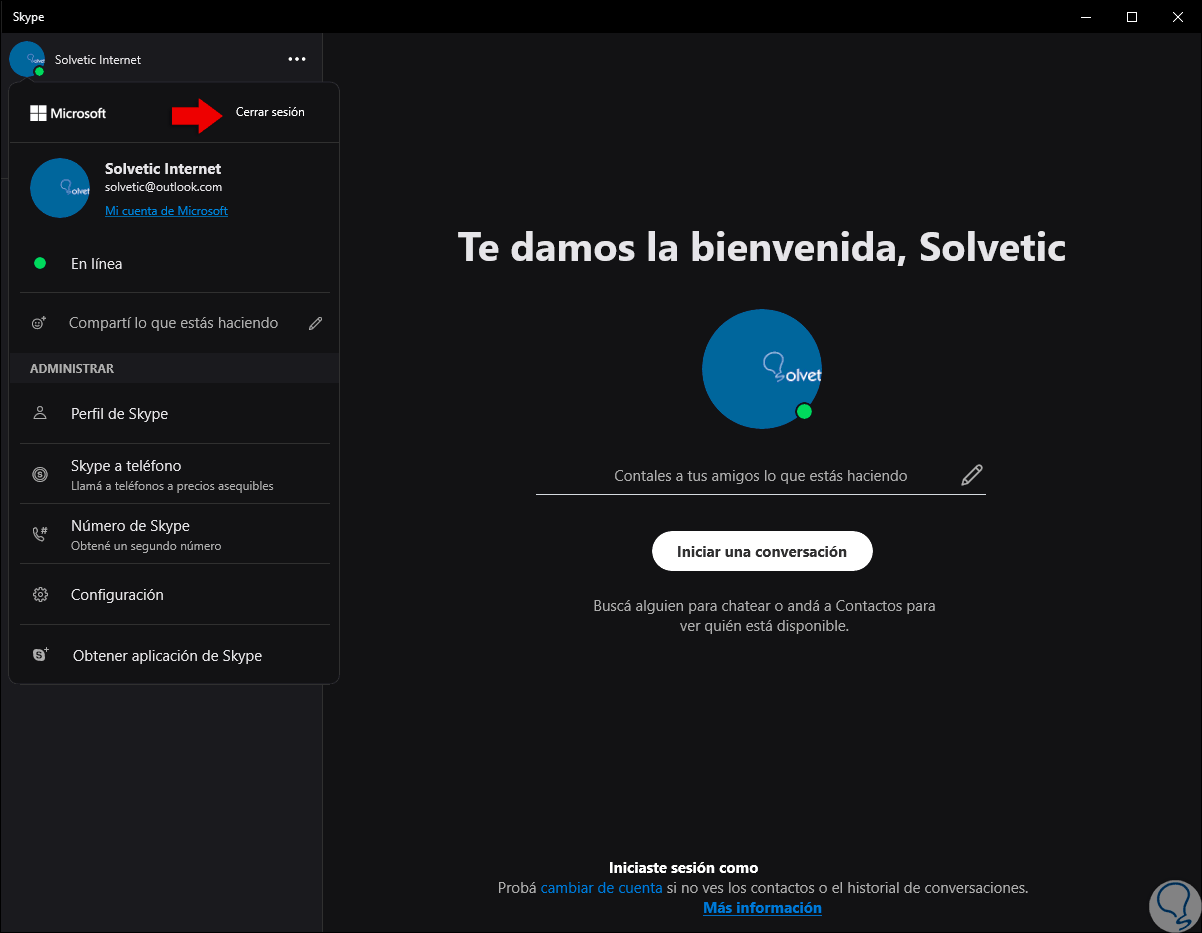Click the person icon for Perfil de Skype
Screen dimensions: 1202x933
[40, 413]
